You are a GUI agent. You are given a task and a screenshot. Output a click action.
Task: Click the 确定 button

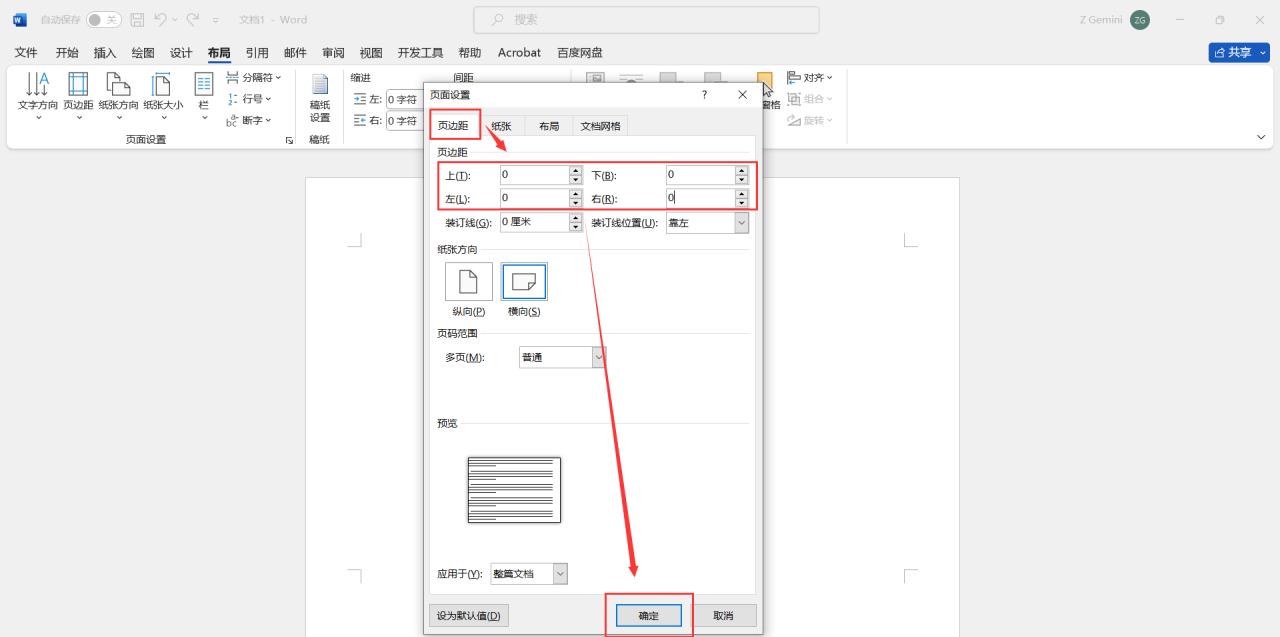coord(649,615)
